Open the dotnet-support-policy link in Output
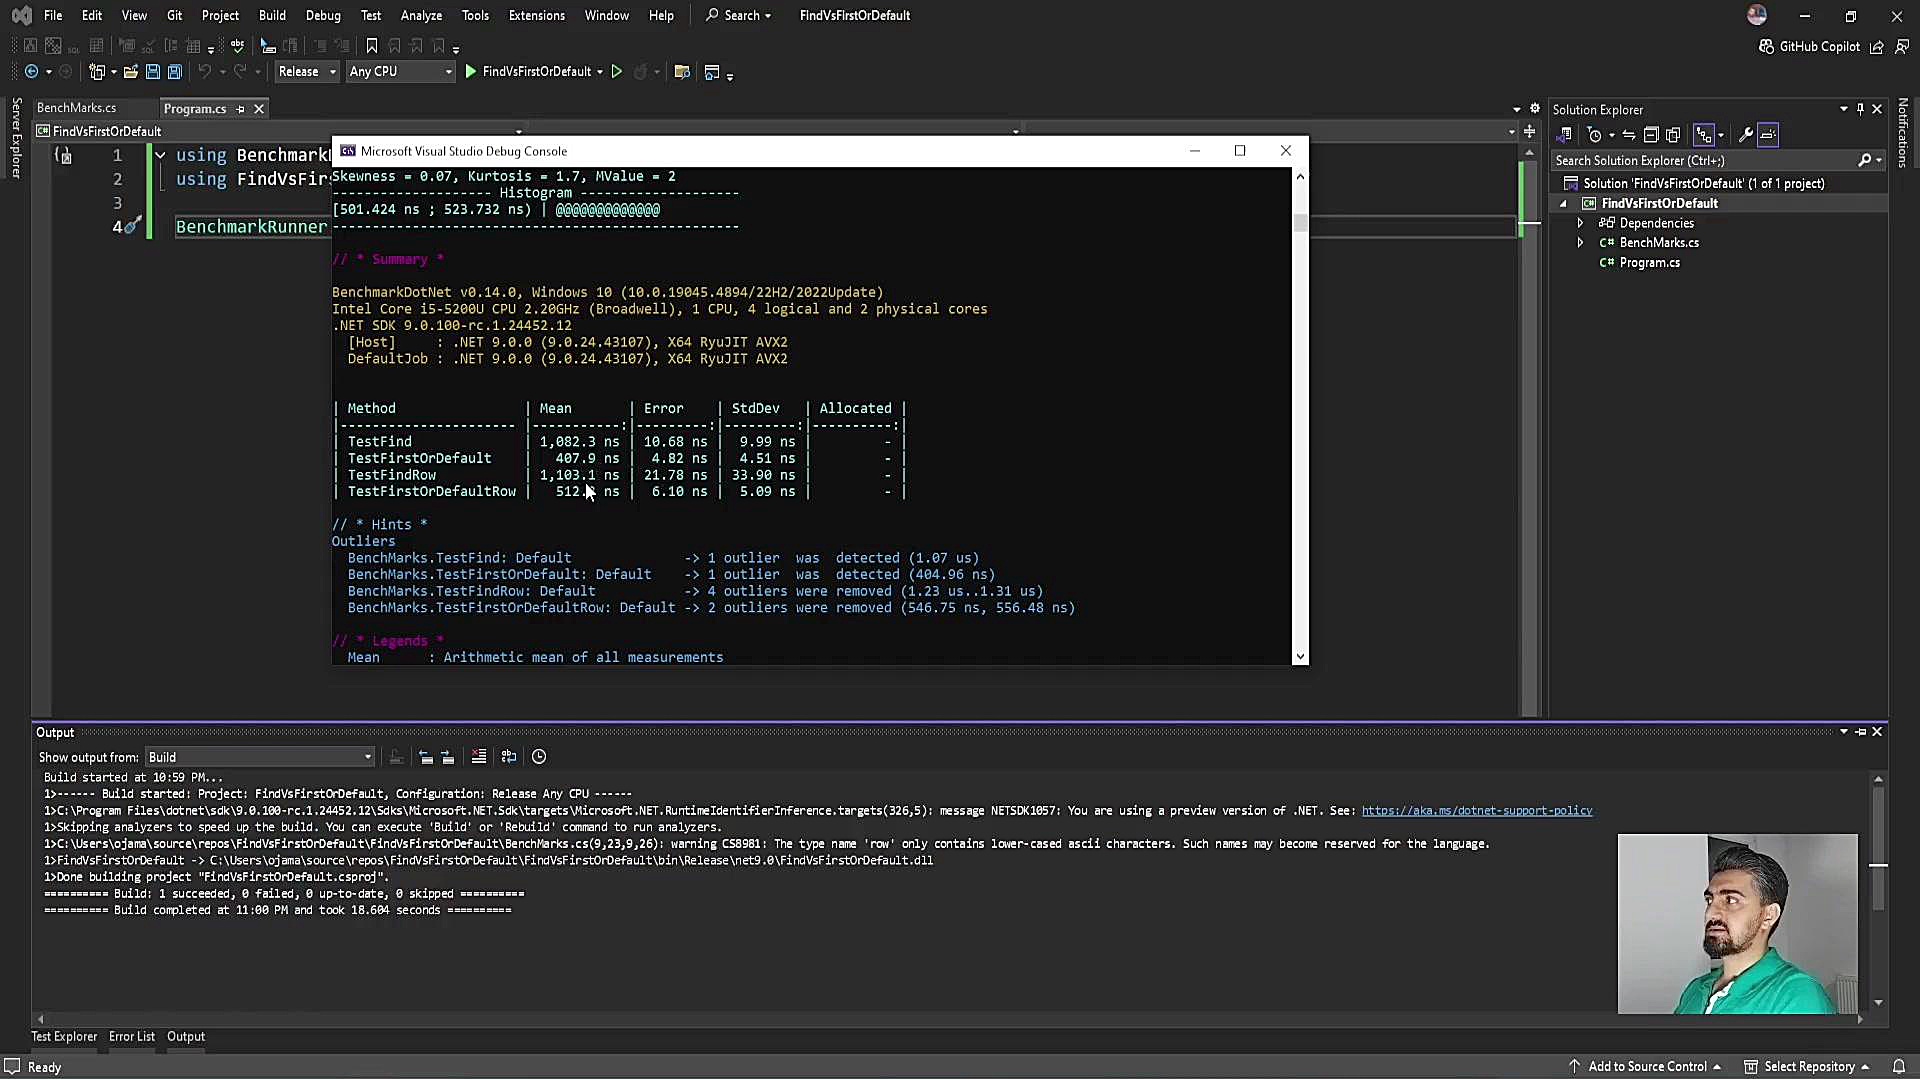The width and height of the screenshot is (1920, 1080). (x=1477, y=811)
